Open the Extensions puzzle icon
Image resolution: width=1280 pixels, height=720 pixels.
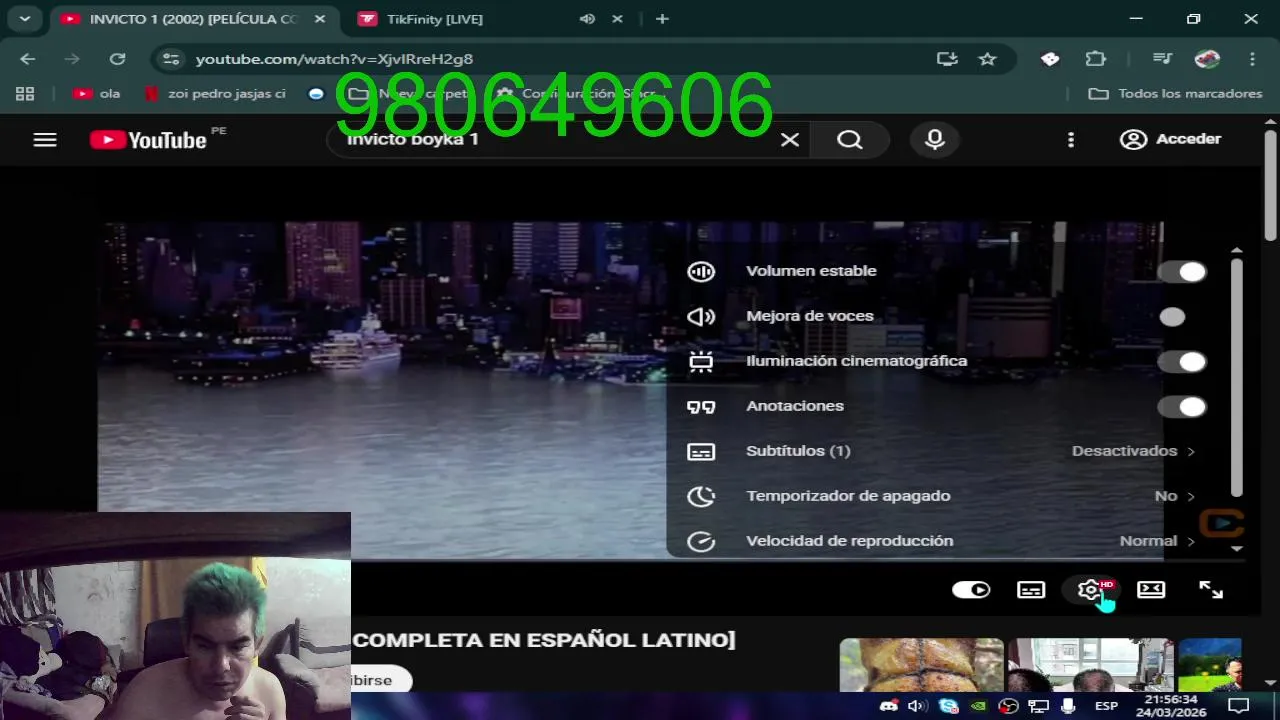pyautogui.click(x=1096, y=59)
